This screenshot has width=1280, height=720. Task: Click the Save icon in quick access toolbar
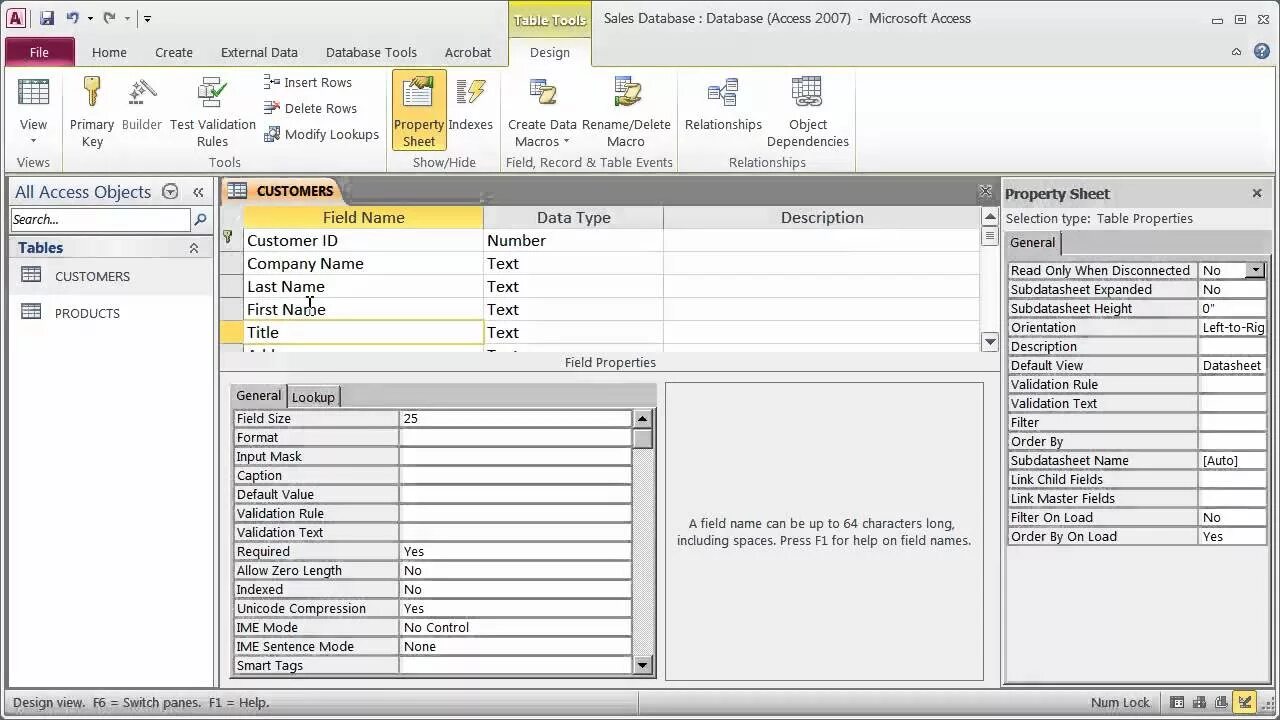tap(46, 18)
